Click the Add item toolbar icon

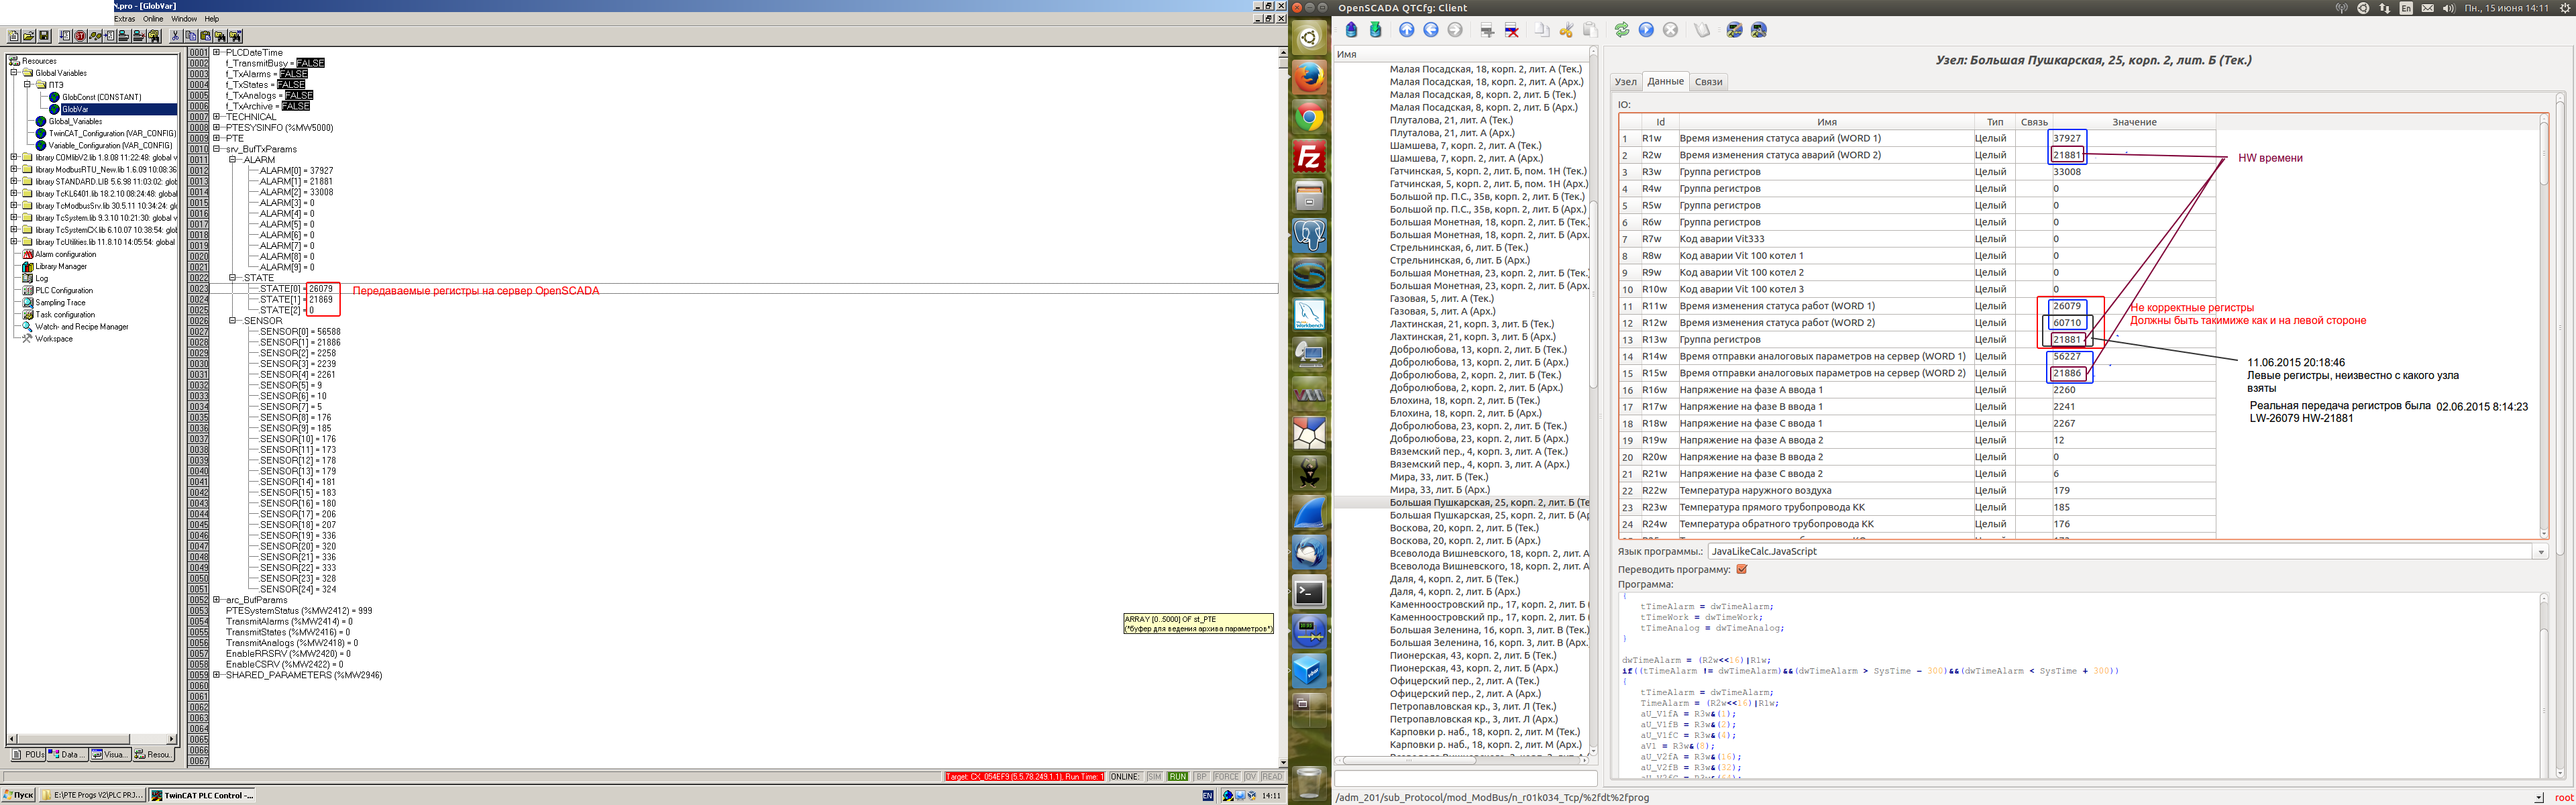(1487, 30)
